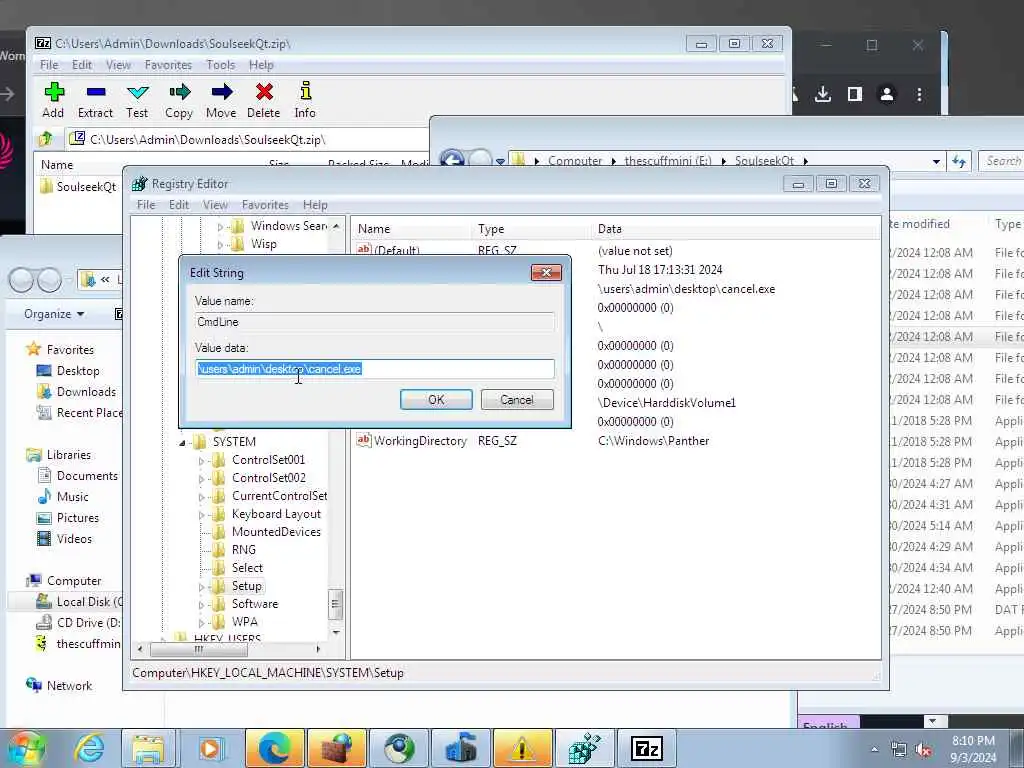Expand the WPA registry key
Image resolution: width=1024 pixels, height=768 pixels.
point(201,622)
